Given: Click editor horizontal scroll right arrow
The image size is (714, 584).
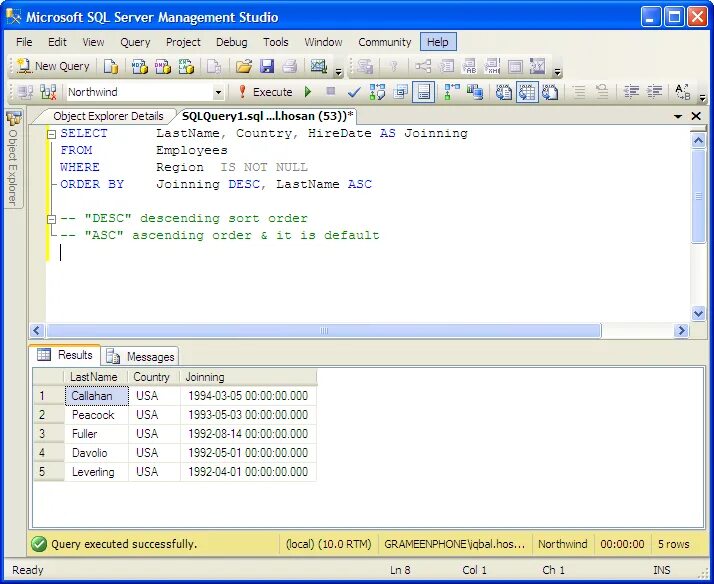Looking at the screenshot, I should (681, 331).
